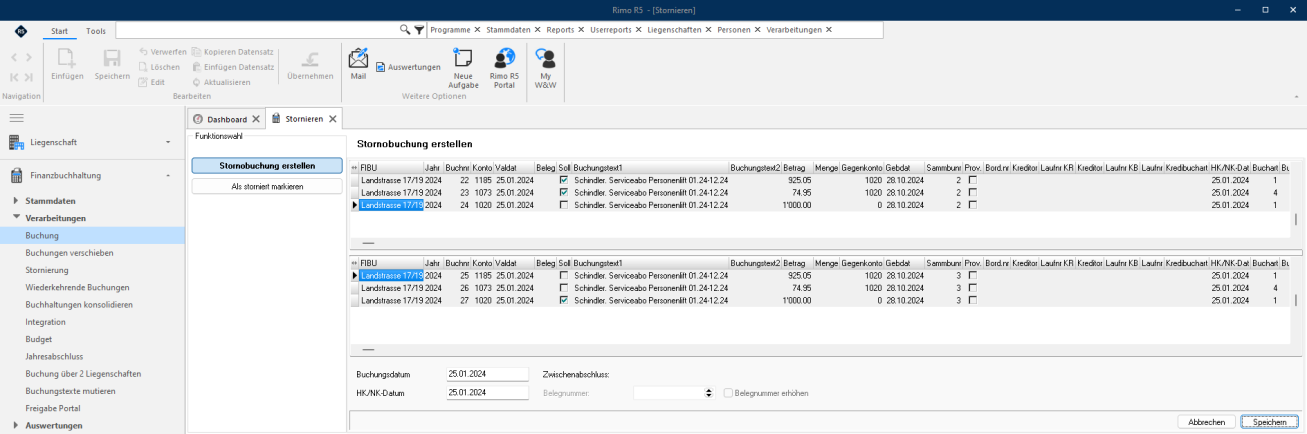The width and height of the screenshot is (1307, 434).
Task: Remove the Programme search tag
Action: tap(477, 30)
